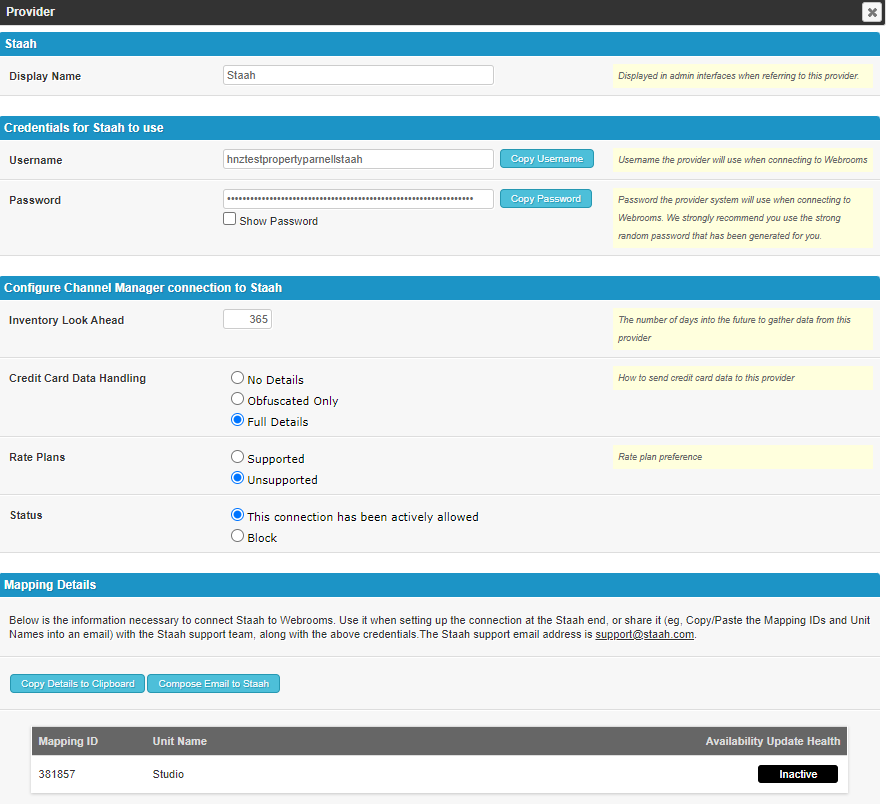This screenshot has width=886, height=804.
Task: Click the Studio unit name cell
Action: coord(168,774)
